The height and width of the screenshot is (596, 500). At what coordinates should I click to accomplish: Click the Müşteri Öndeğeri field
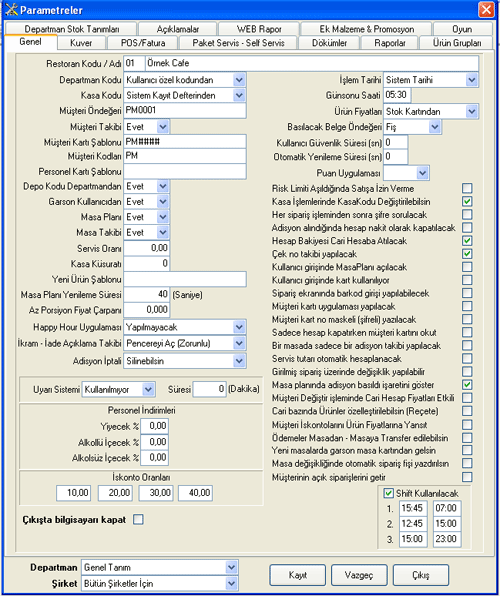pyautogui.click(x=185, y=111)
